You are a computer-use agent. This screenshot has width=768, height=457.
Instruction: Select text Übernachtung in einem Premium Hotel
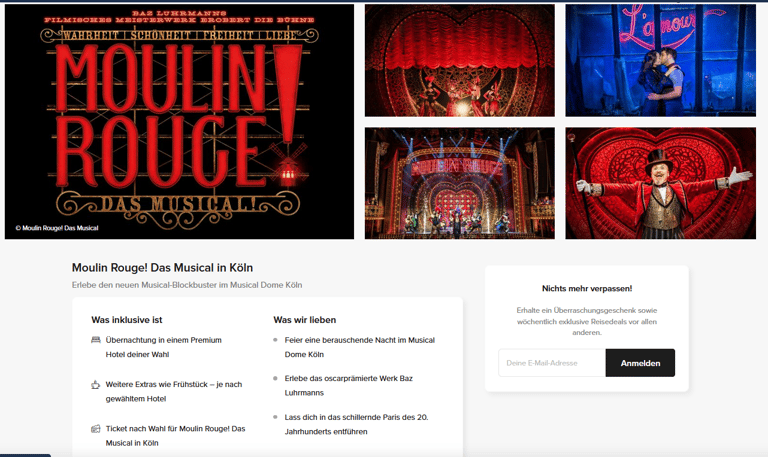(164, 347)
